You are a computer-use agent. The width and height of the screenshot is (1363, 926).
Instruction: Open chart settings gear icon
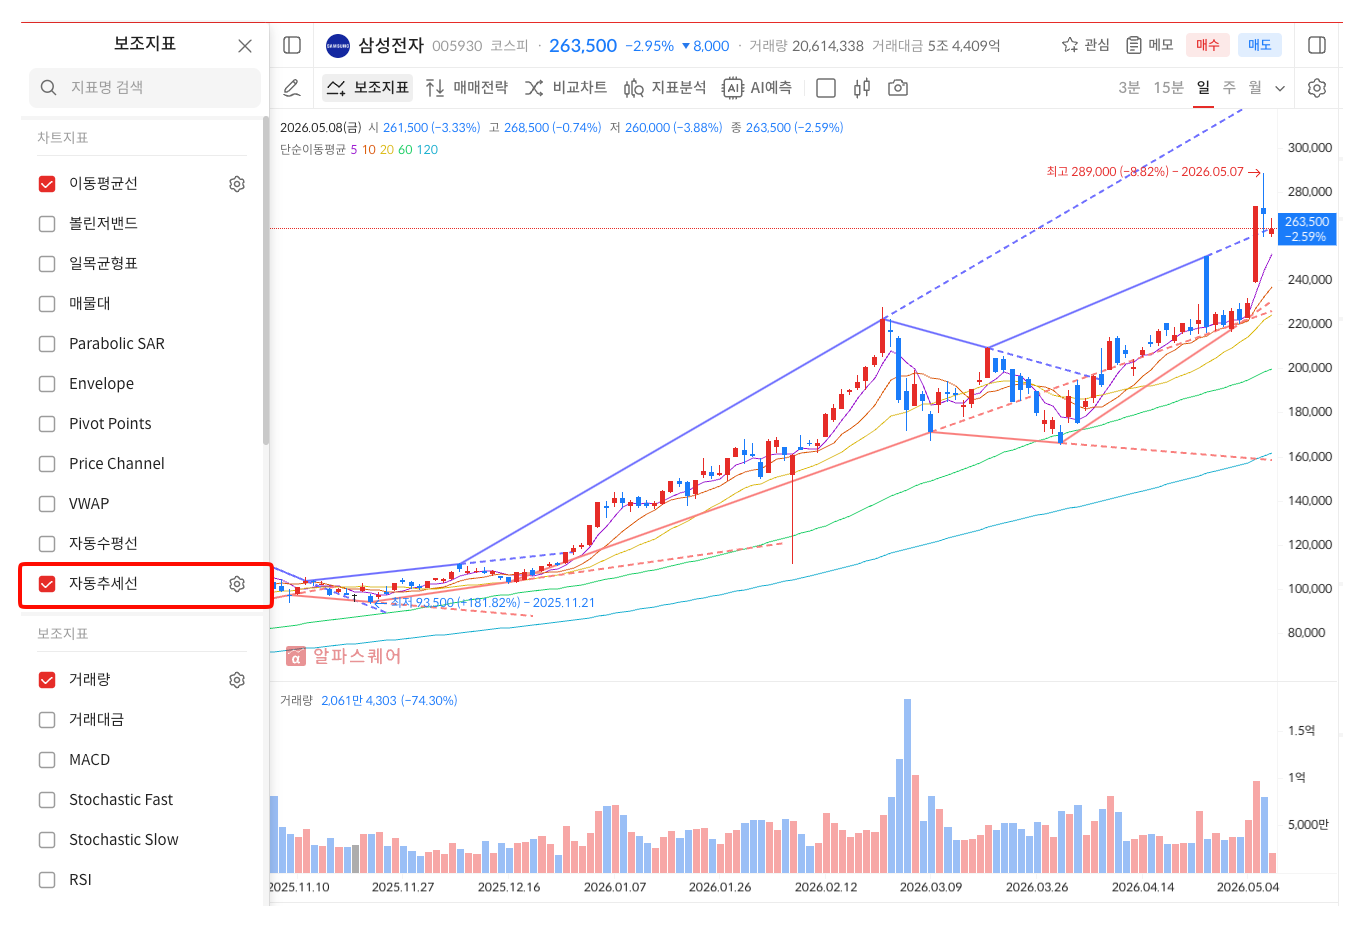1317,88
